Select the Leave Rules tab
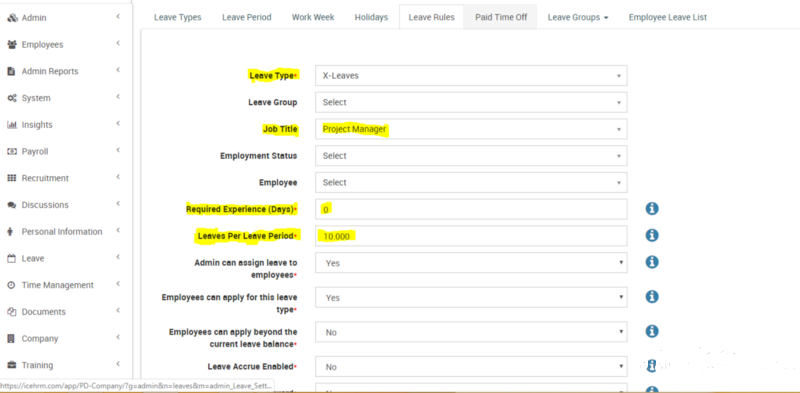 point(432,17)
